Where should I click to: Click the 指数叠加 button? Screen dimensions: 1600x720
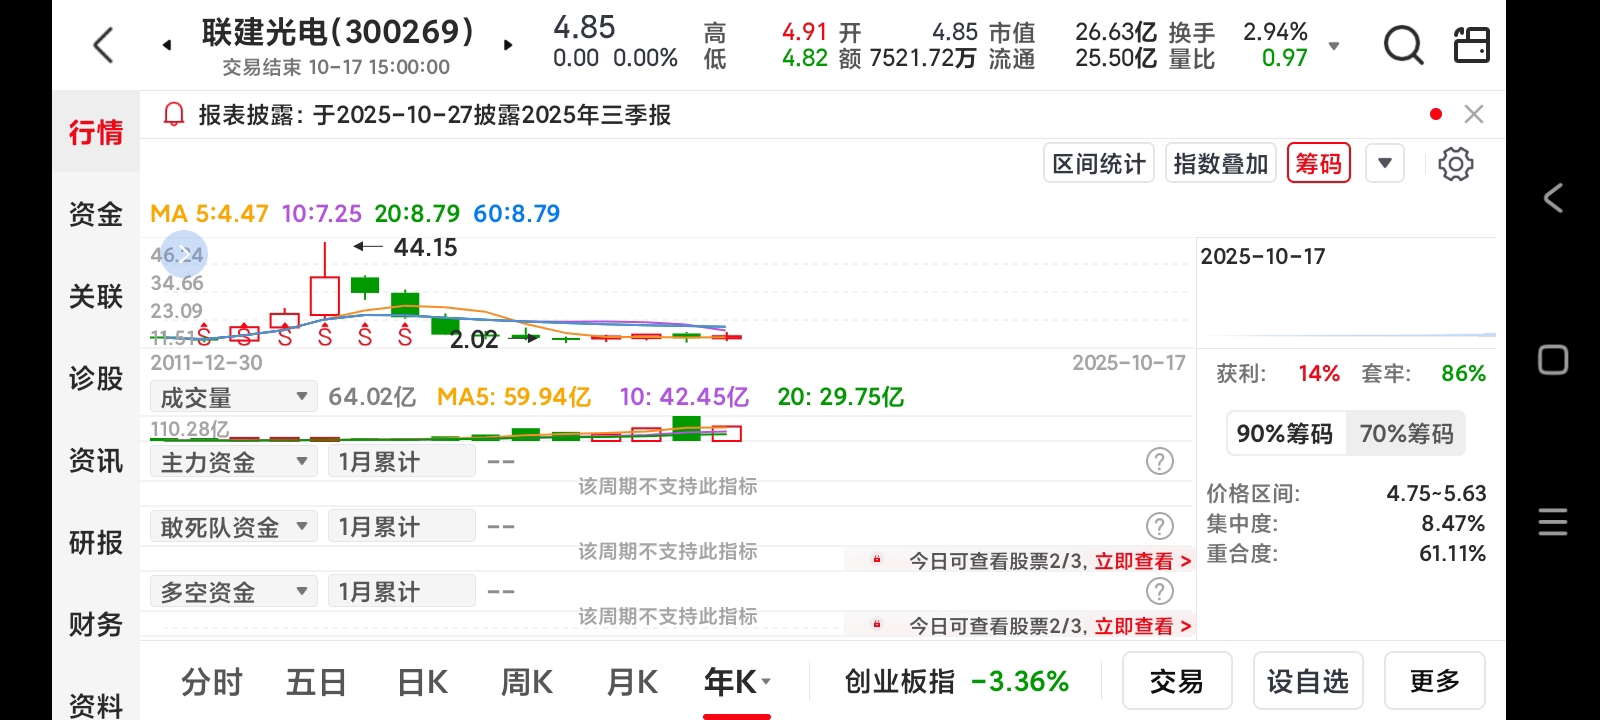coord(1220,163)
